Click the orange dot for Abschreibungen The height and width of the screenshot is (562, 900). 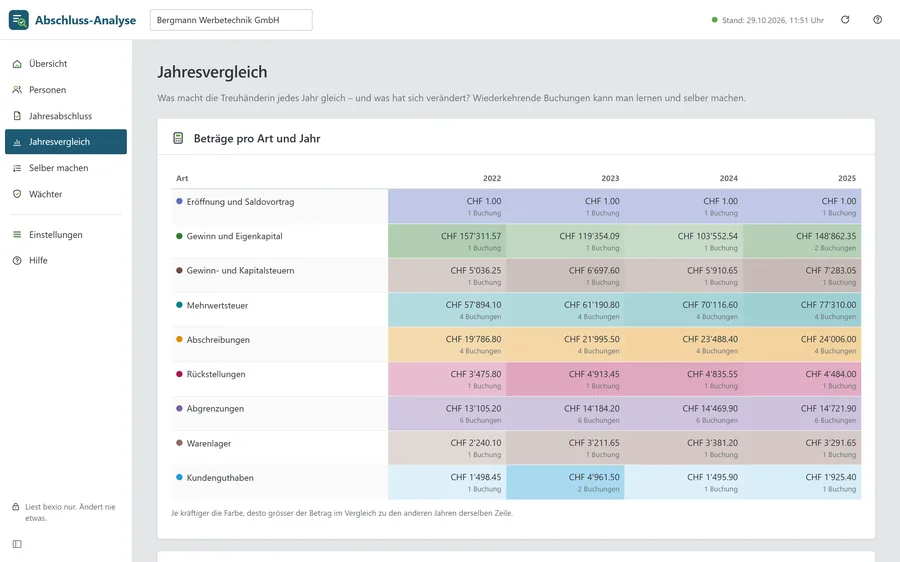point(179,339)
